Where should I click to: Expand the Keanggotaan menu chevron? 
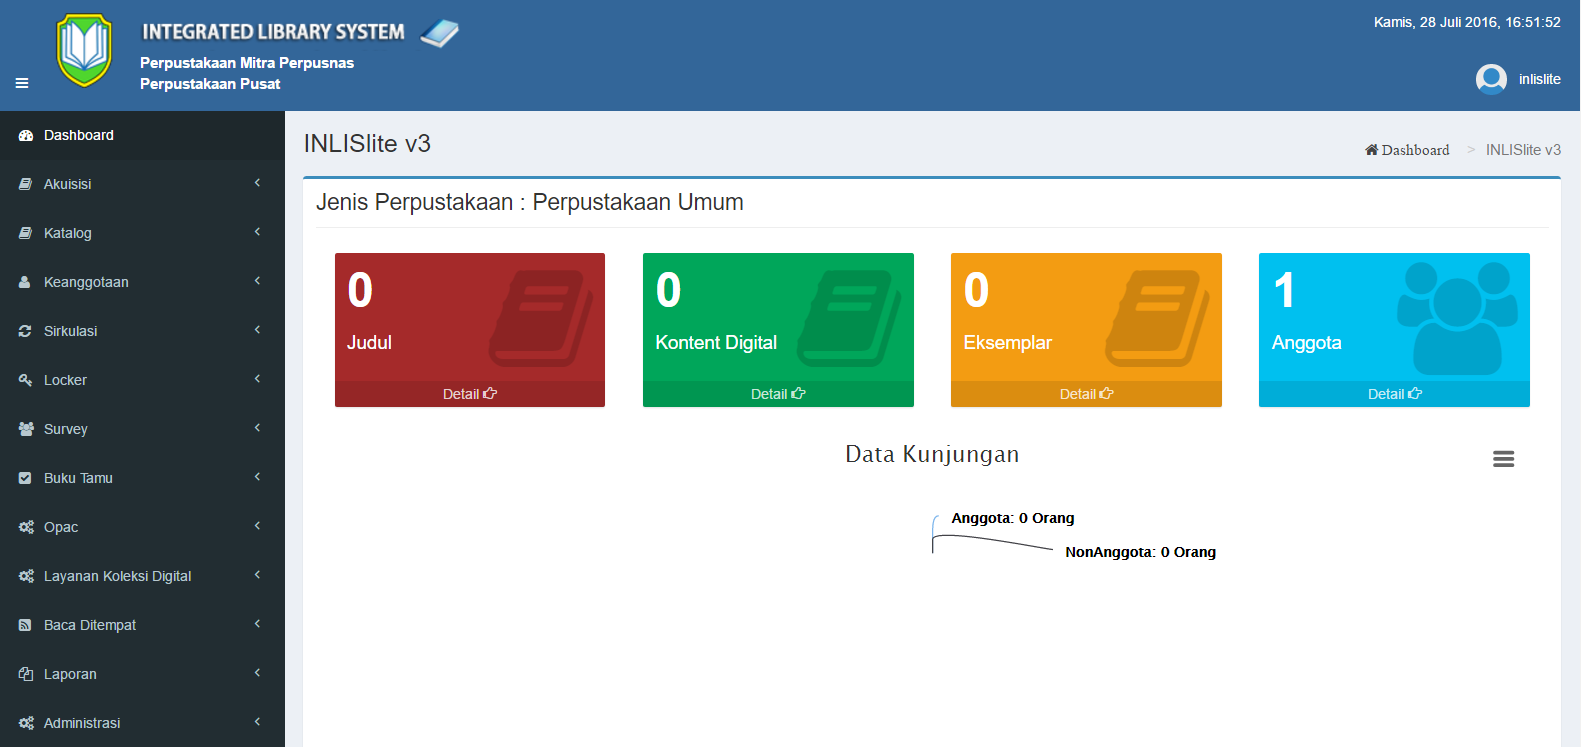pos(257,281)
